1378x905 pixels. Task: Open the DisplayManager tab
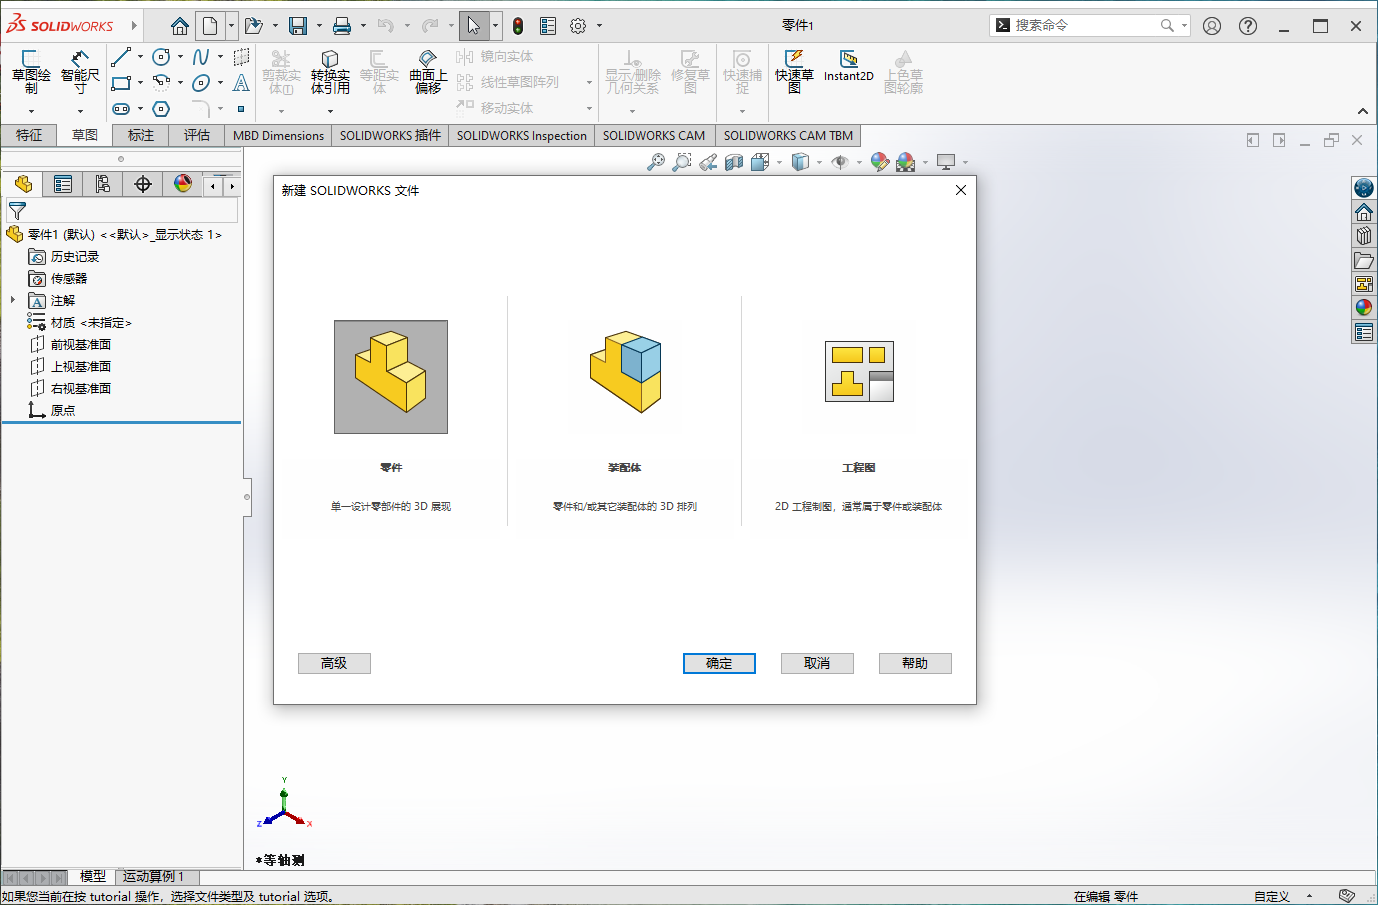183,184
